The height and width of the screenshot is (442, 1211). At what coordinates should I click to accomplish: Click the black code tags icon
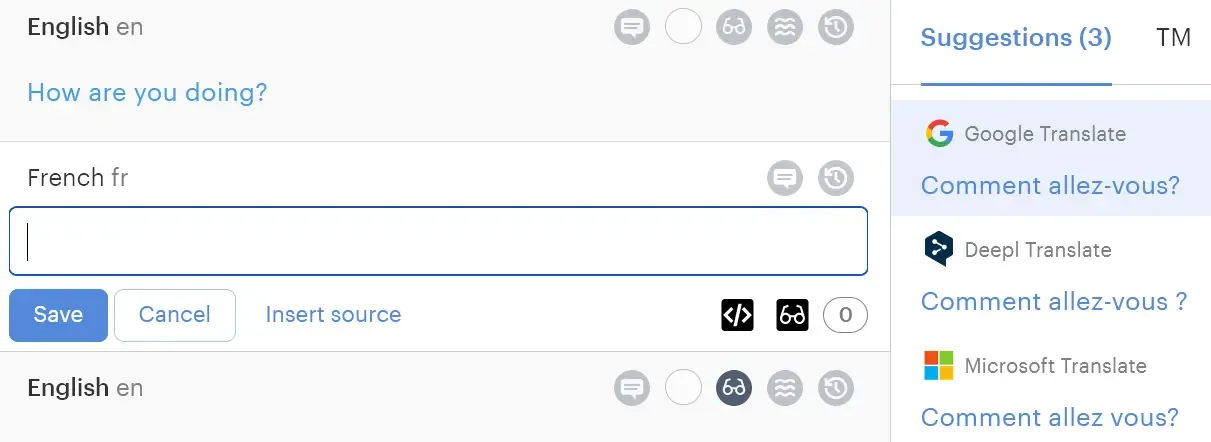click(737, 315)
